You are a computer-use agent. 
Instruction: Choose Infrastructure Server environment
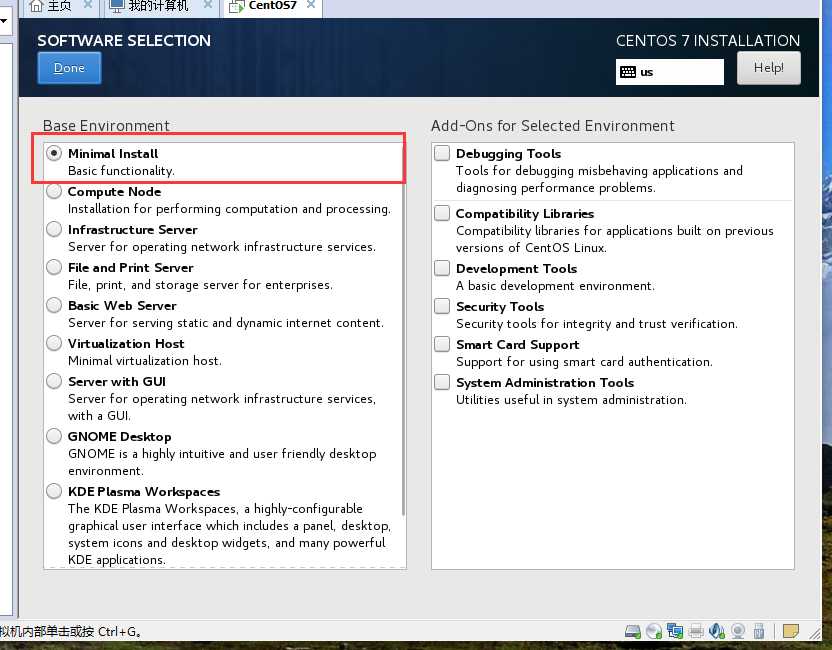tap(54, 229)
